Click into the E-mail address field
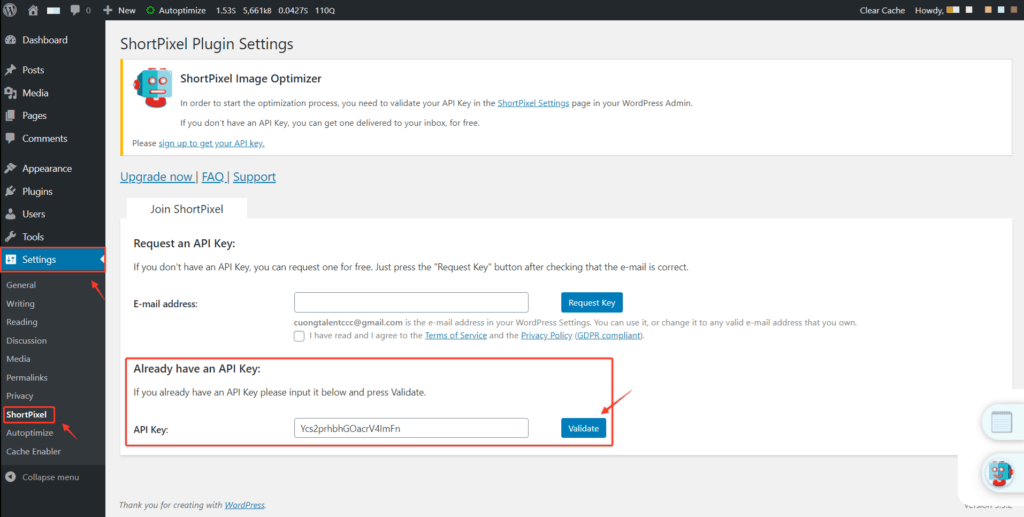 (411, 303)
